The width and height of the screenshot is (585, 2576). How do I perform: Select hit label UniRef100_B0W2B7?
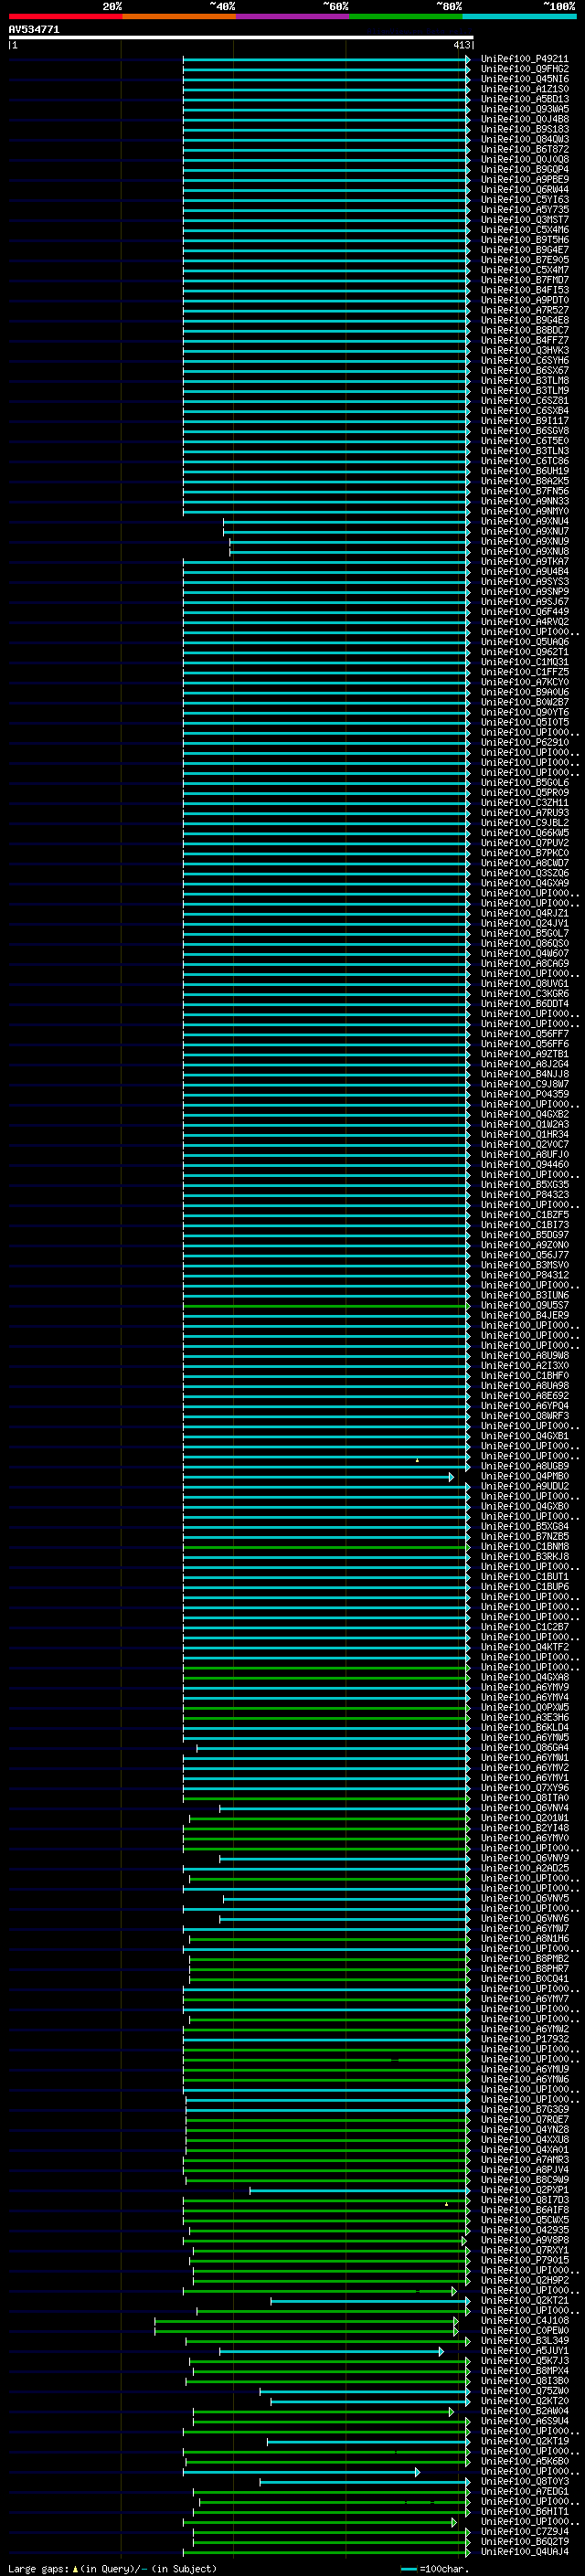[x=524, y=702]
